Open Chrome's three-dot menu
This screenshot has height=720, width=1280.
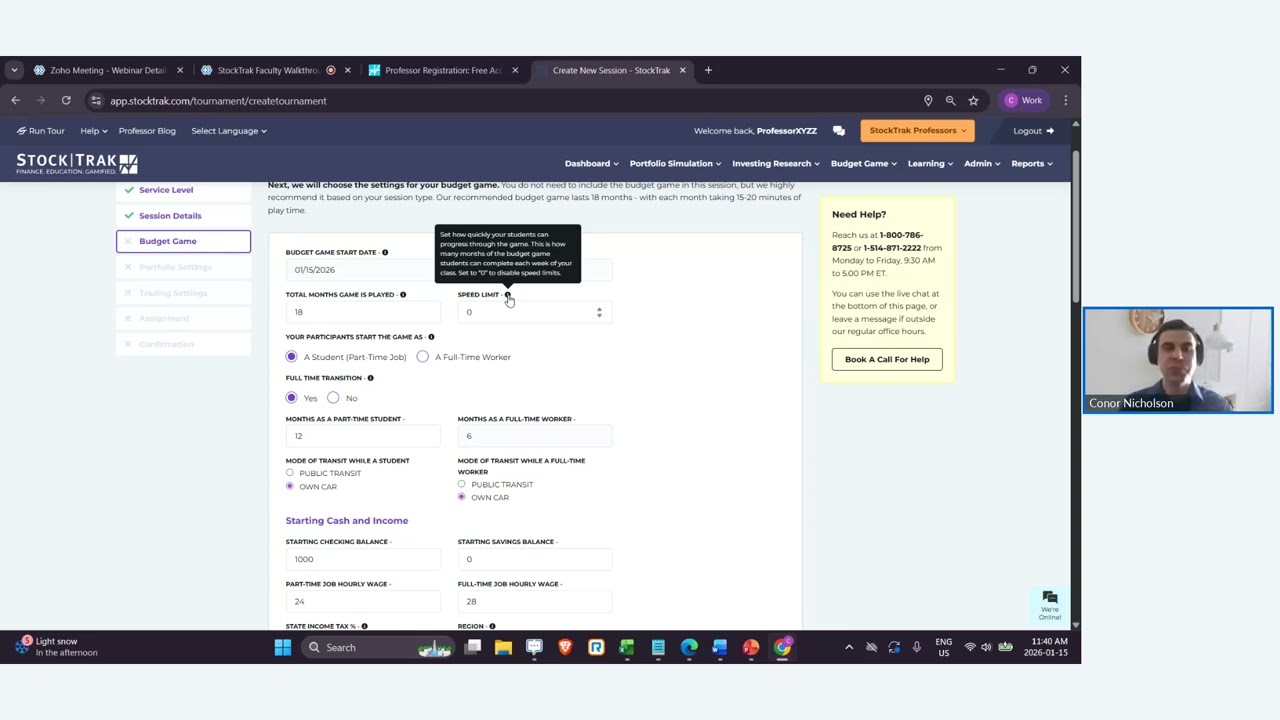(1066, 100)
